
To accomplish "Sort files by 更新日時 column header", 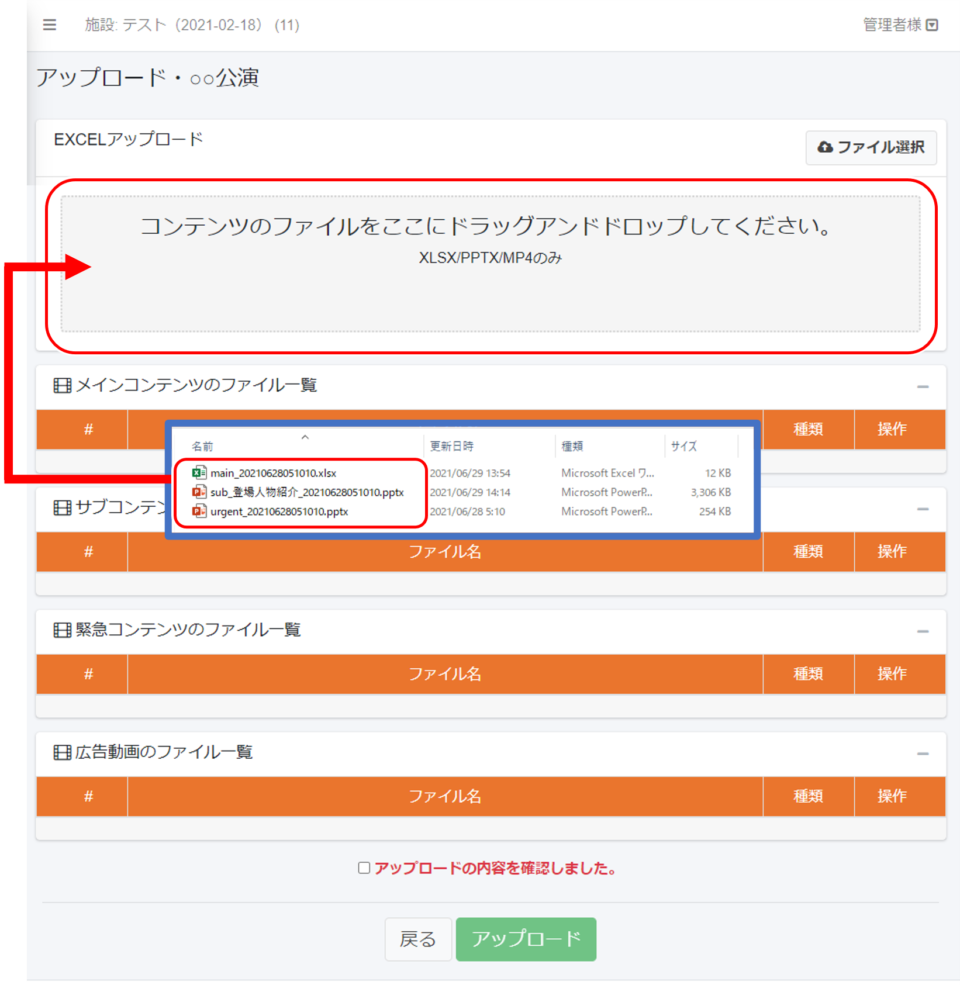I will click(x=452, y=446).
